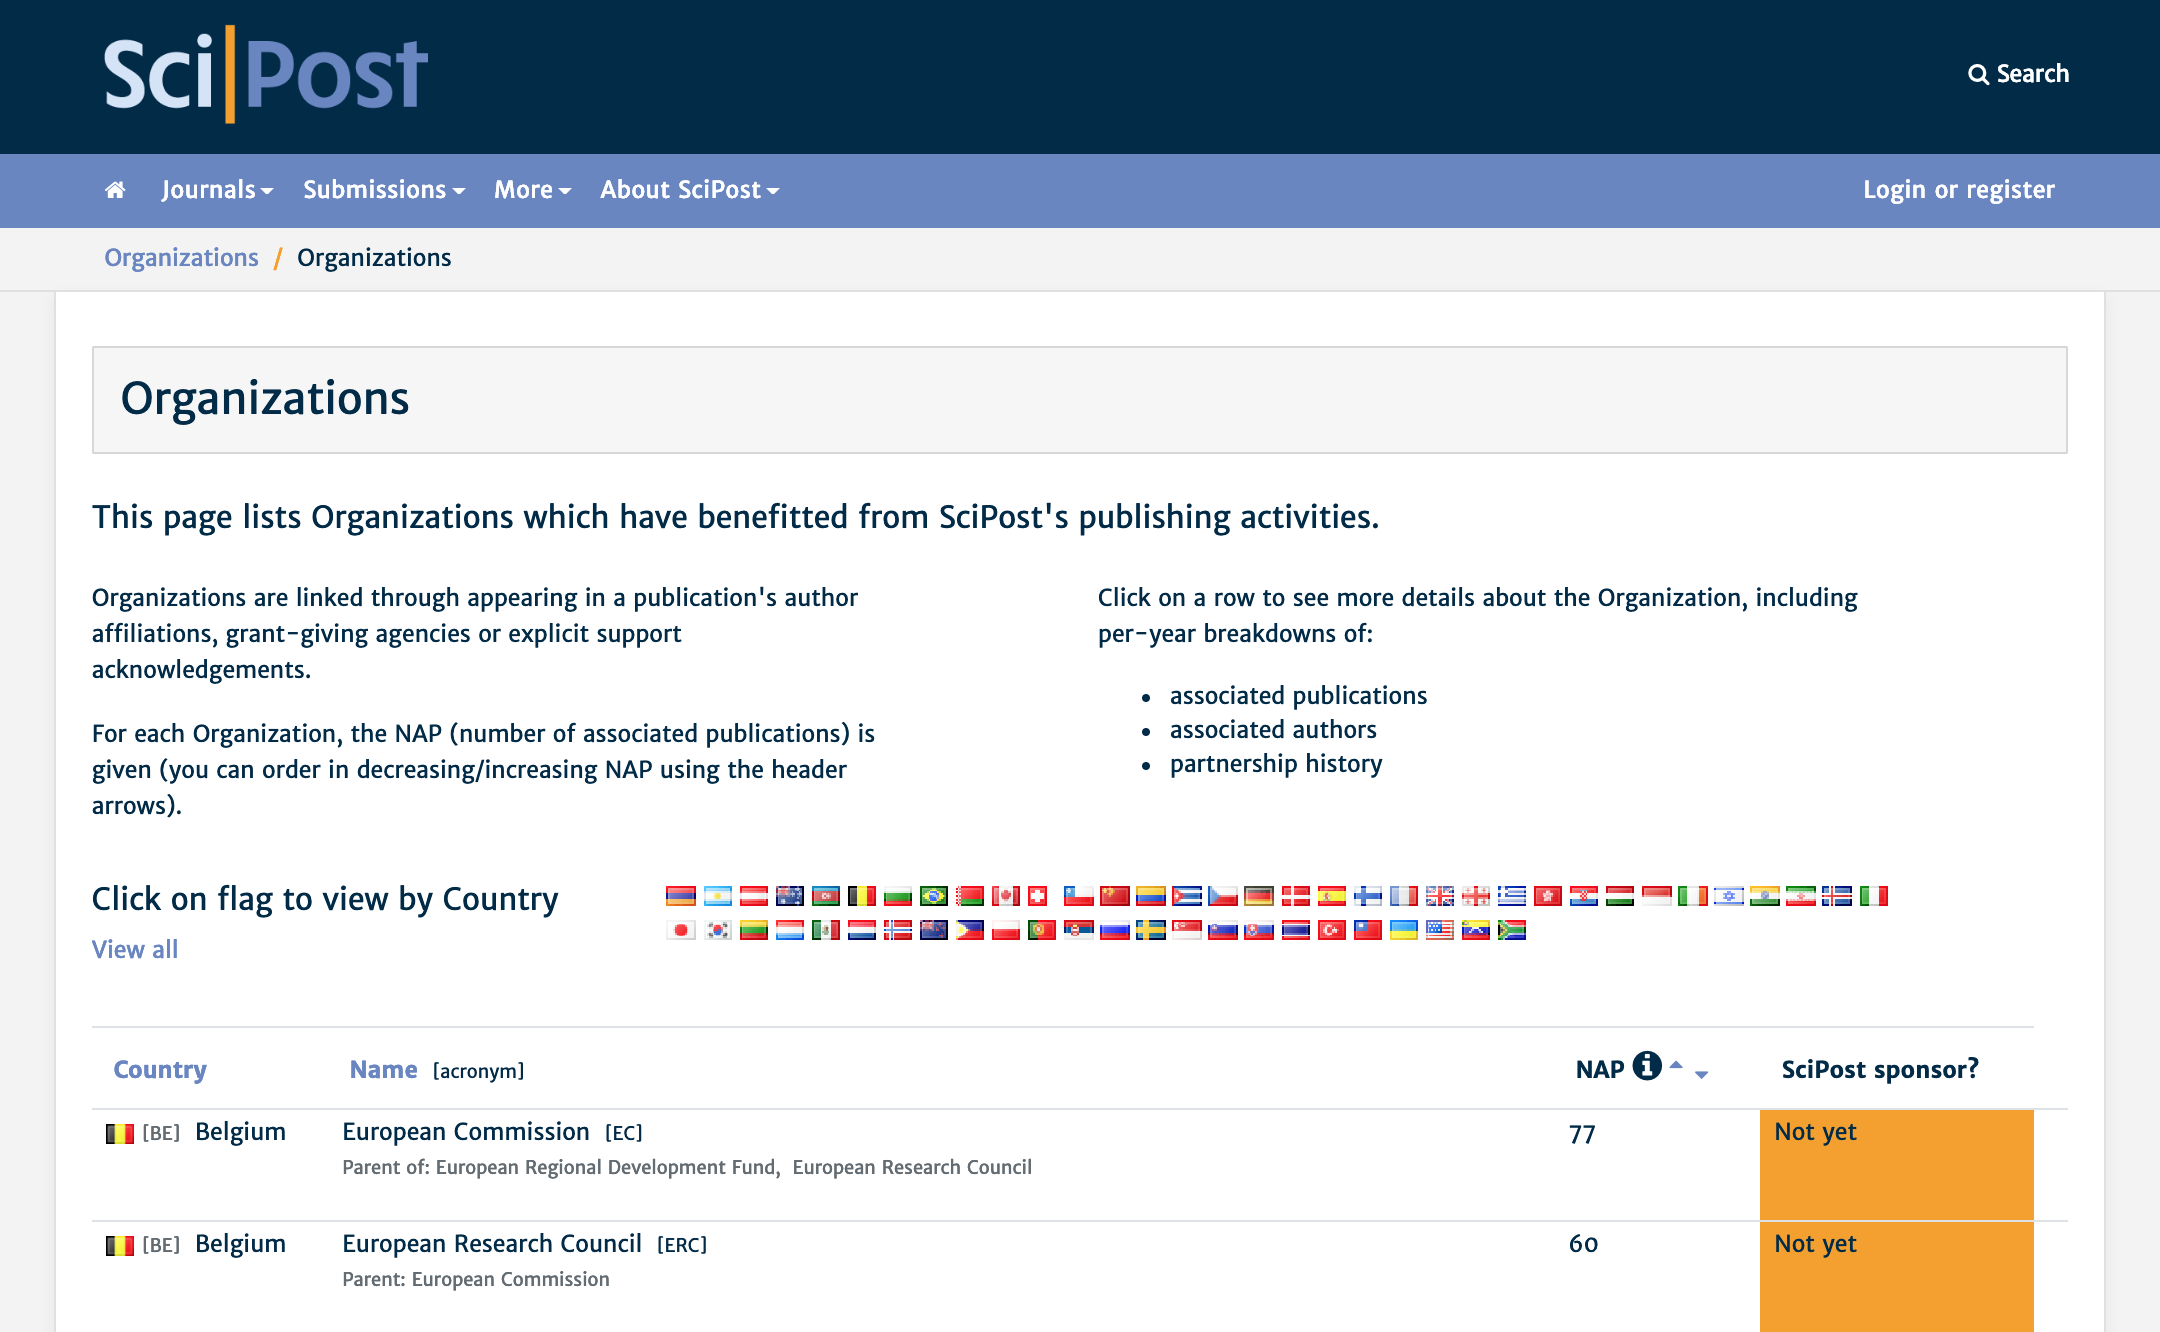Select the United States flag
Image resolution: width=2160 pixels, height=1332 pixels.
pos(1440,930)
